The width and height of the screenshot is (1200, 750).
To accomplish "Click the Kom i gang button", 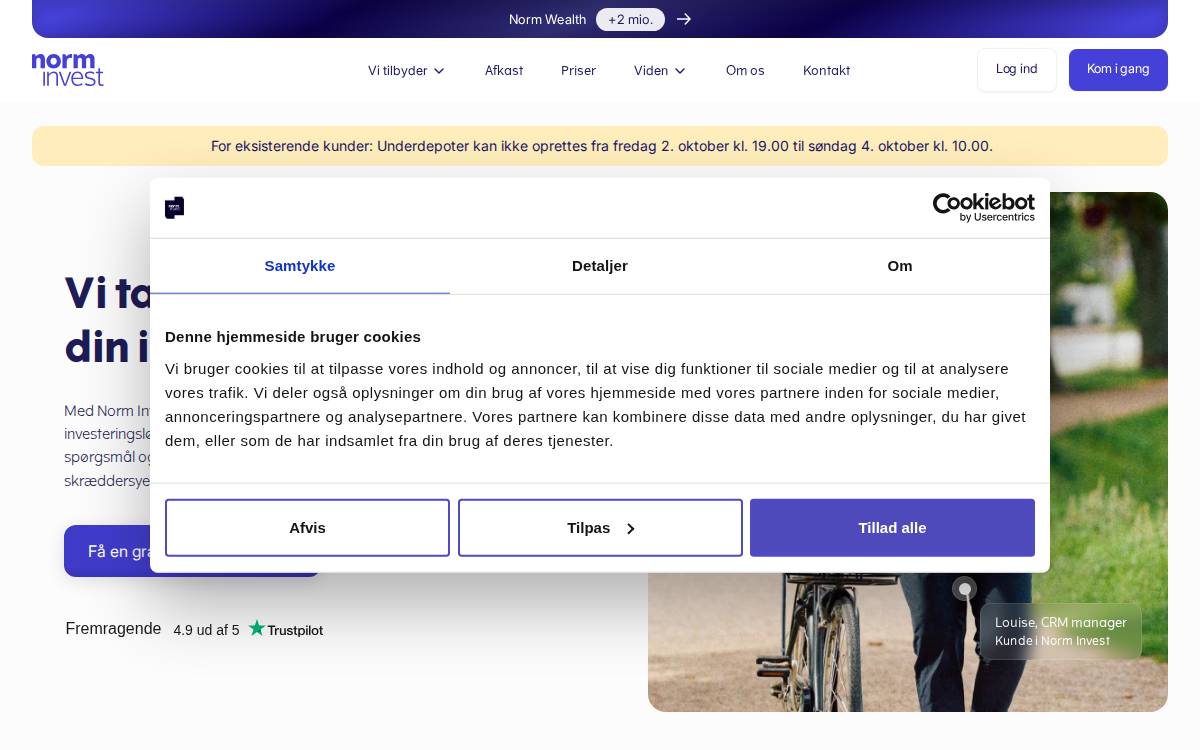I will pyautogui.click(x=1118, y=70).
